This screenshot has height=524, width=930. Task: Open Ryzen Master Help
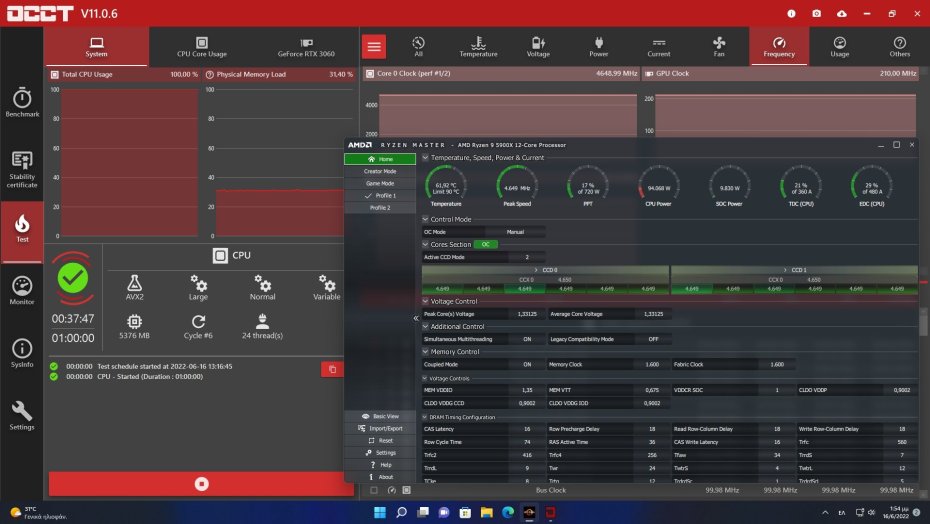(380, 465)
